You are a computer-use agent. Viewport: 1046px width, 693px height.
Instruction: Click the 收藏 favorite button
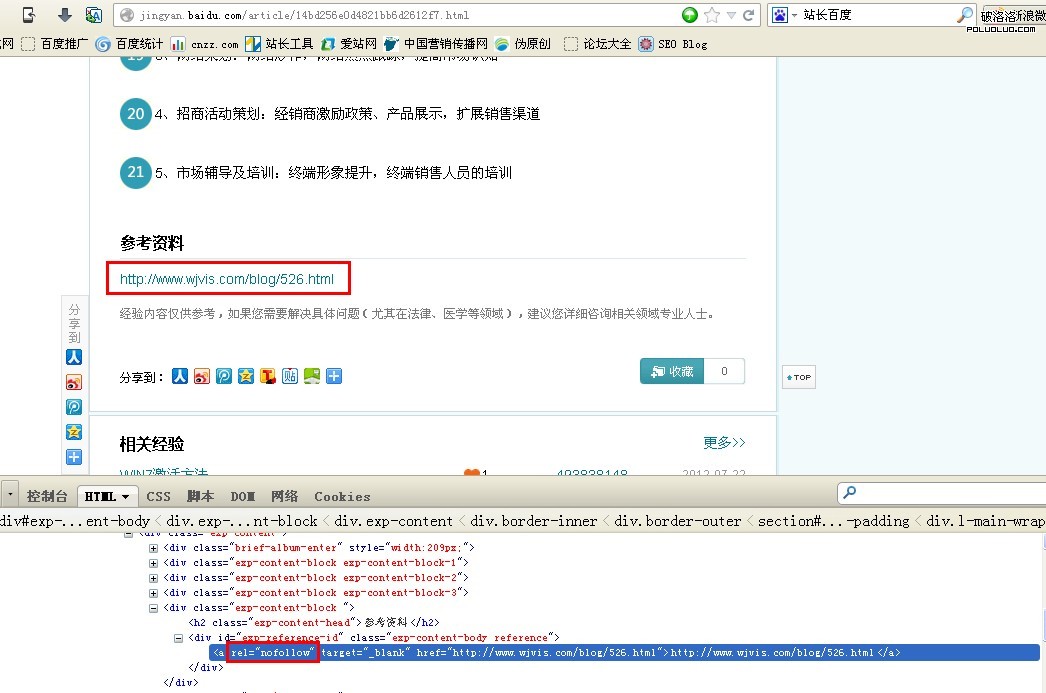(672, 371)
